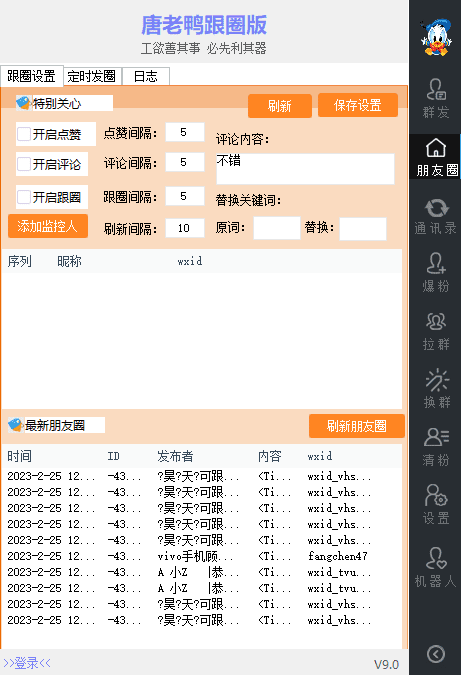Open the 清粉 clean-fans sidebar icon
Viewport: 461px width, 675px height.
tap(436, 447)
